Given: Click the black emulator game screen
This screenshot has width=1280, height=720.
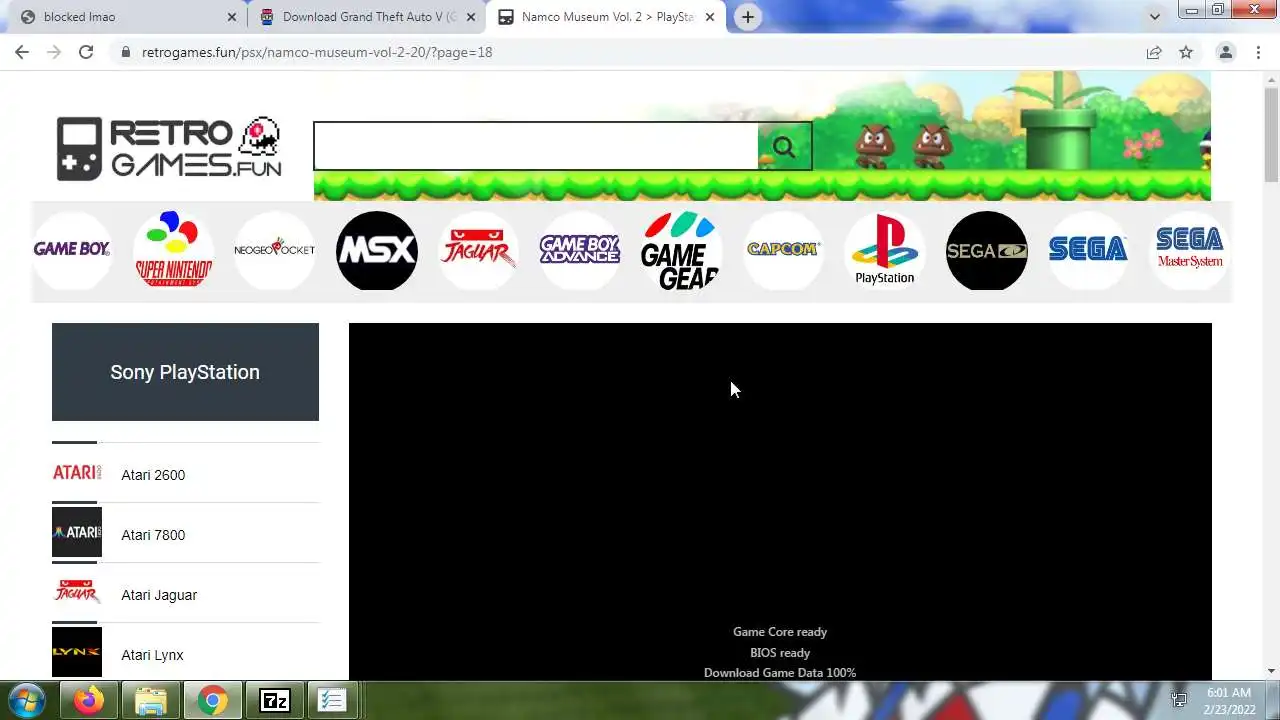Looking at the screenshot, I should tap(780, 502).
